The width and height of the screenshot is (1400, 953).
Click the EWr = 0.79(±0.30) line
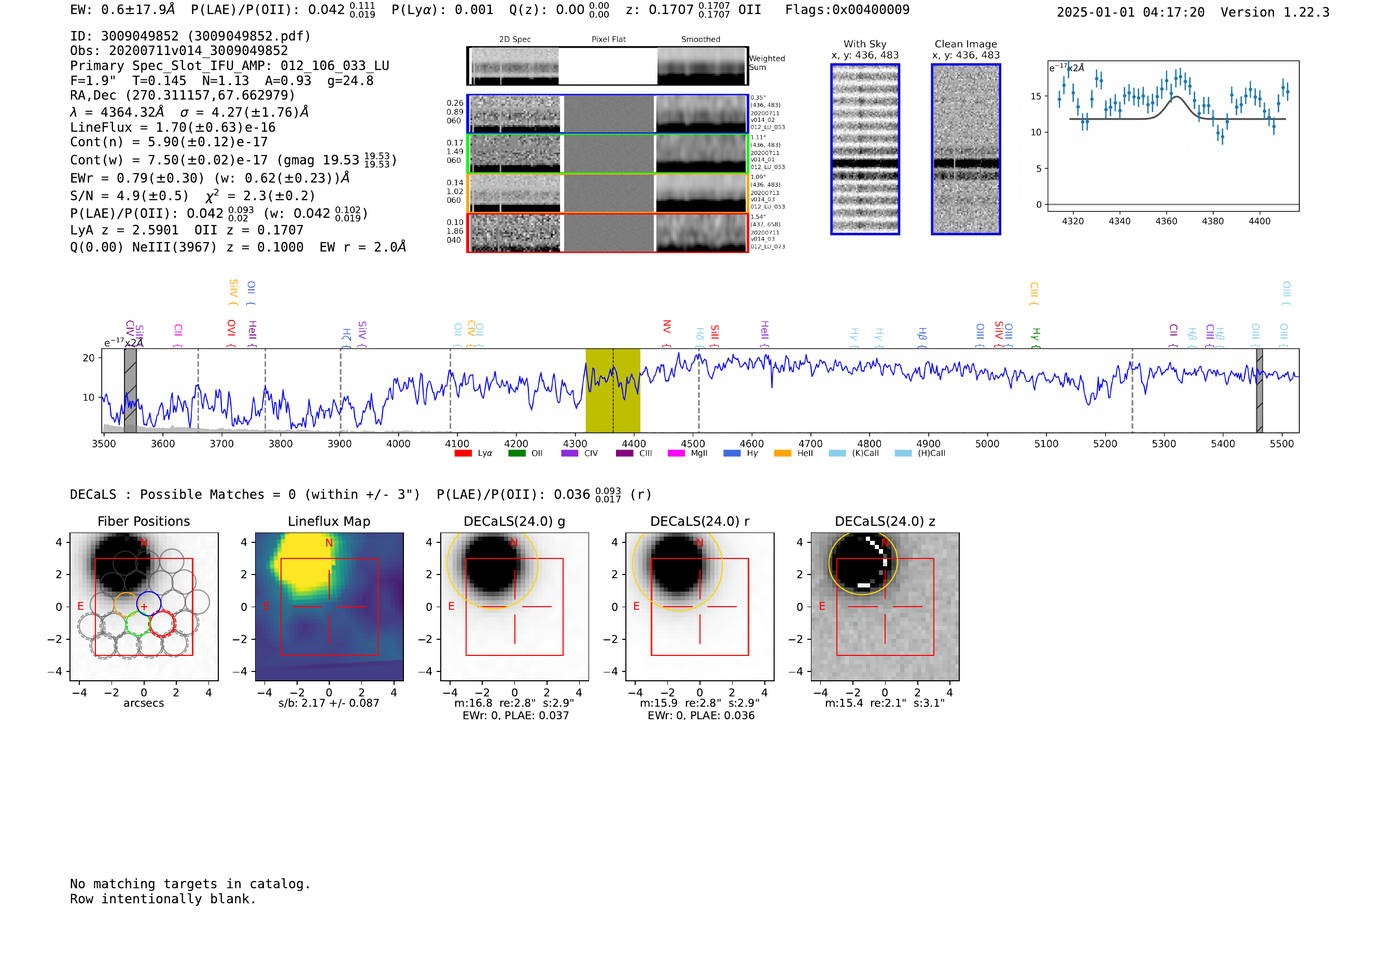210,178
